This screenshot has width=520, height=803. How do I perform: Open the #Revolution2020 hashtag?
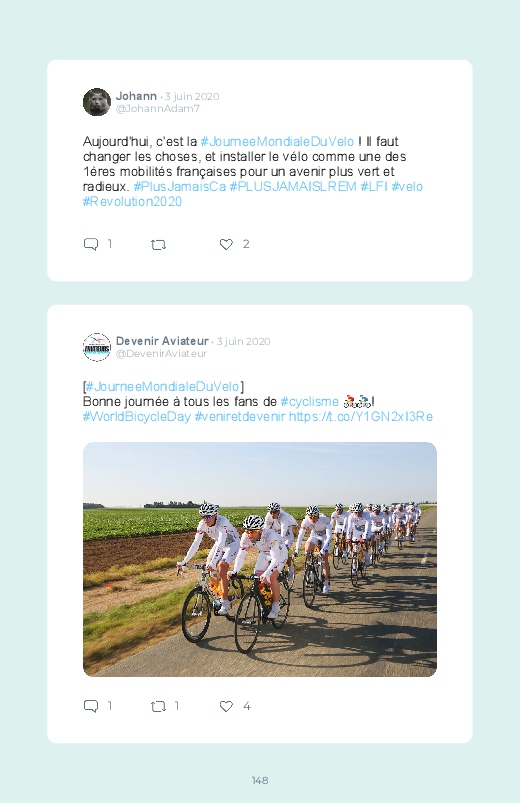132,202
